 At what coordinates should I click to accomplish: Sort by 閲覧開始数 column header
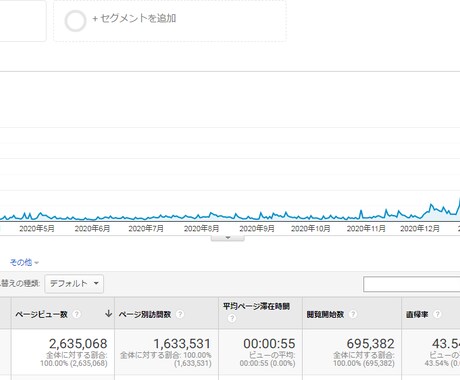[325, 314]
